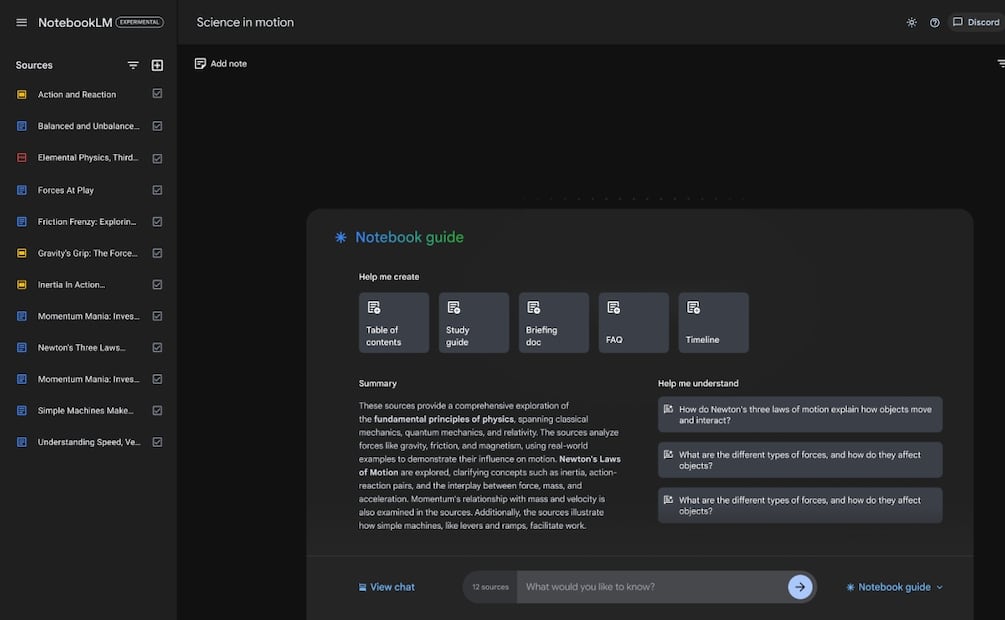
Task: Click the filter sources icon
Action: (x=133, y=65)
